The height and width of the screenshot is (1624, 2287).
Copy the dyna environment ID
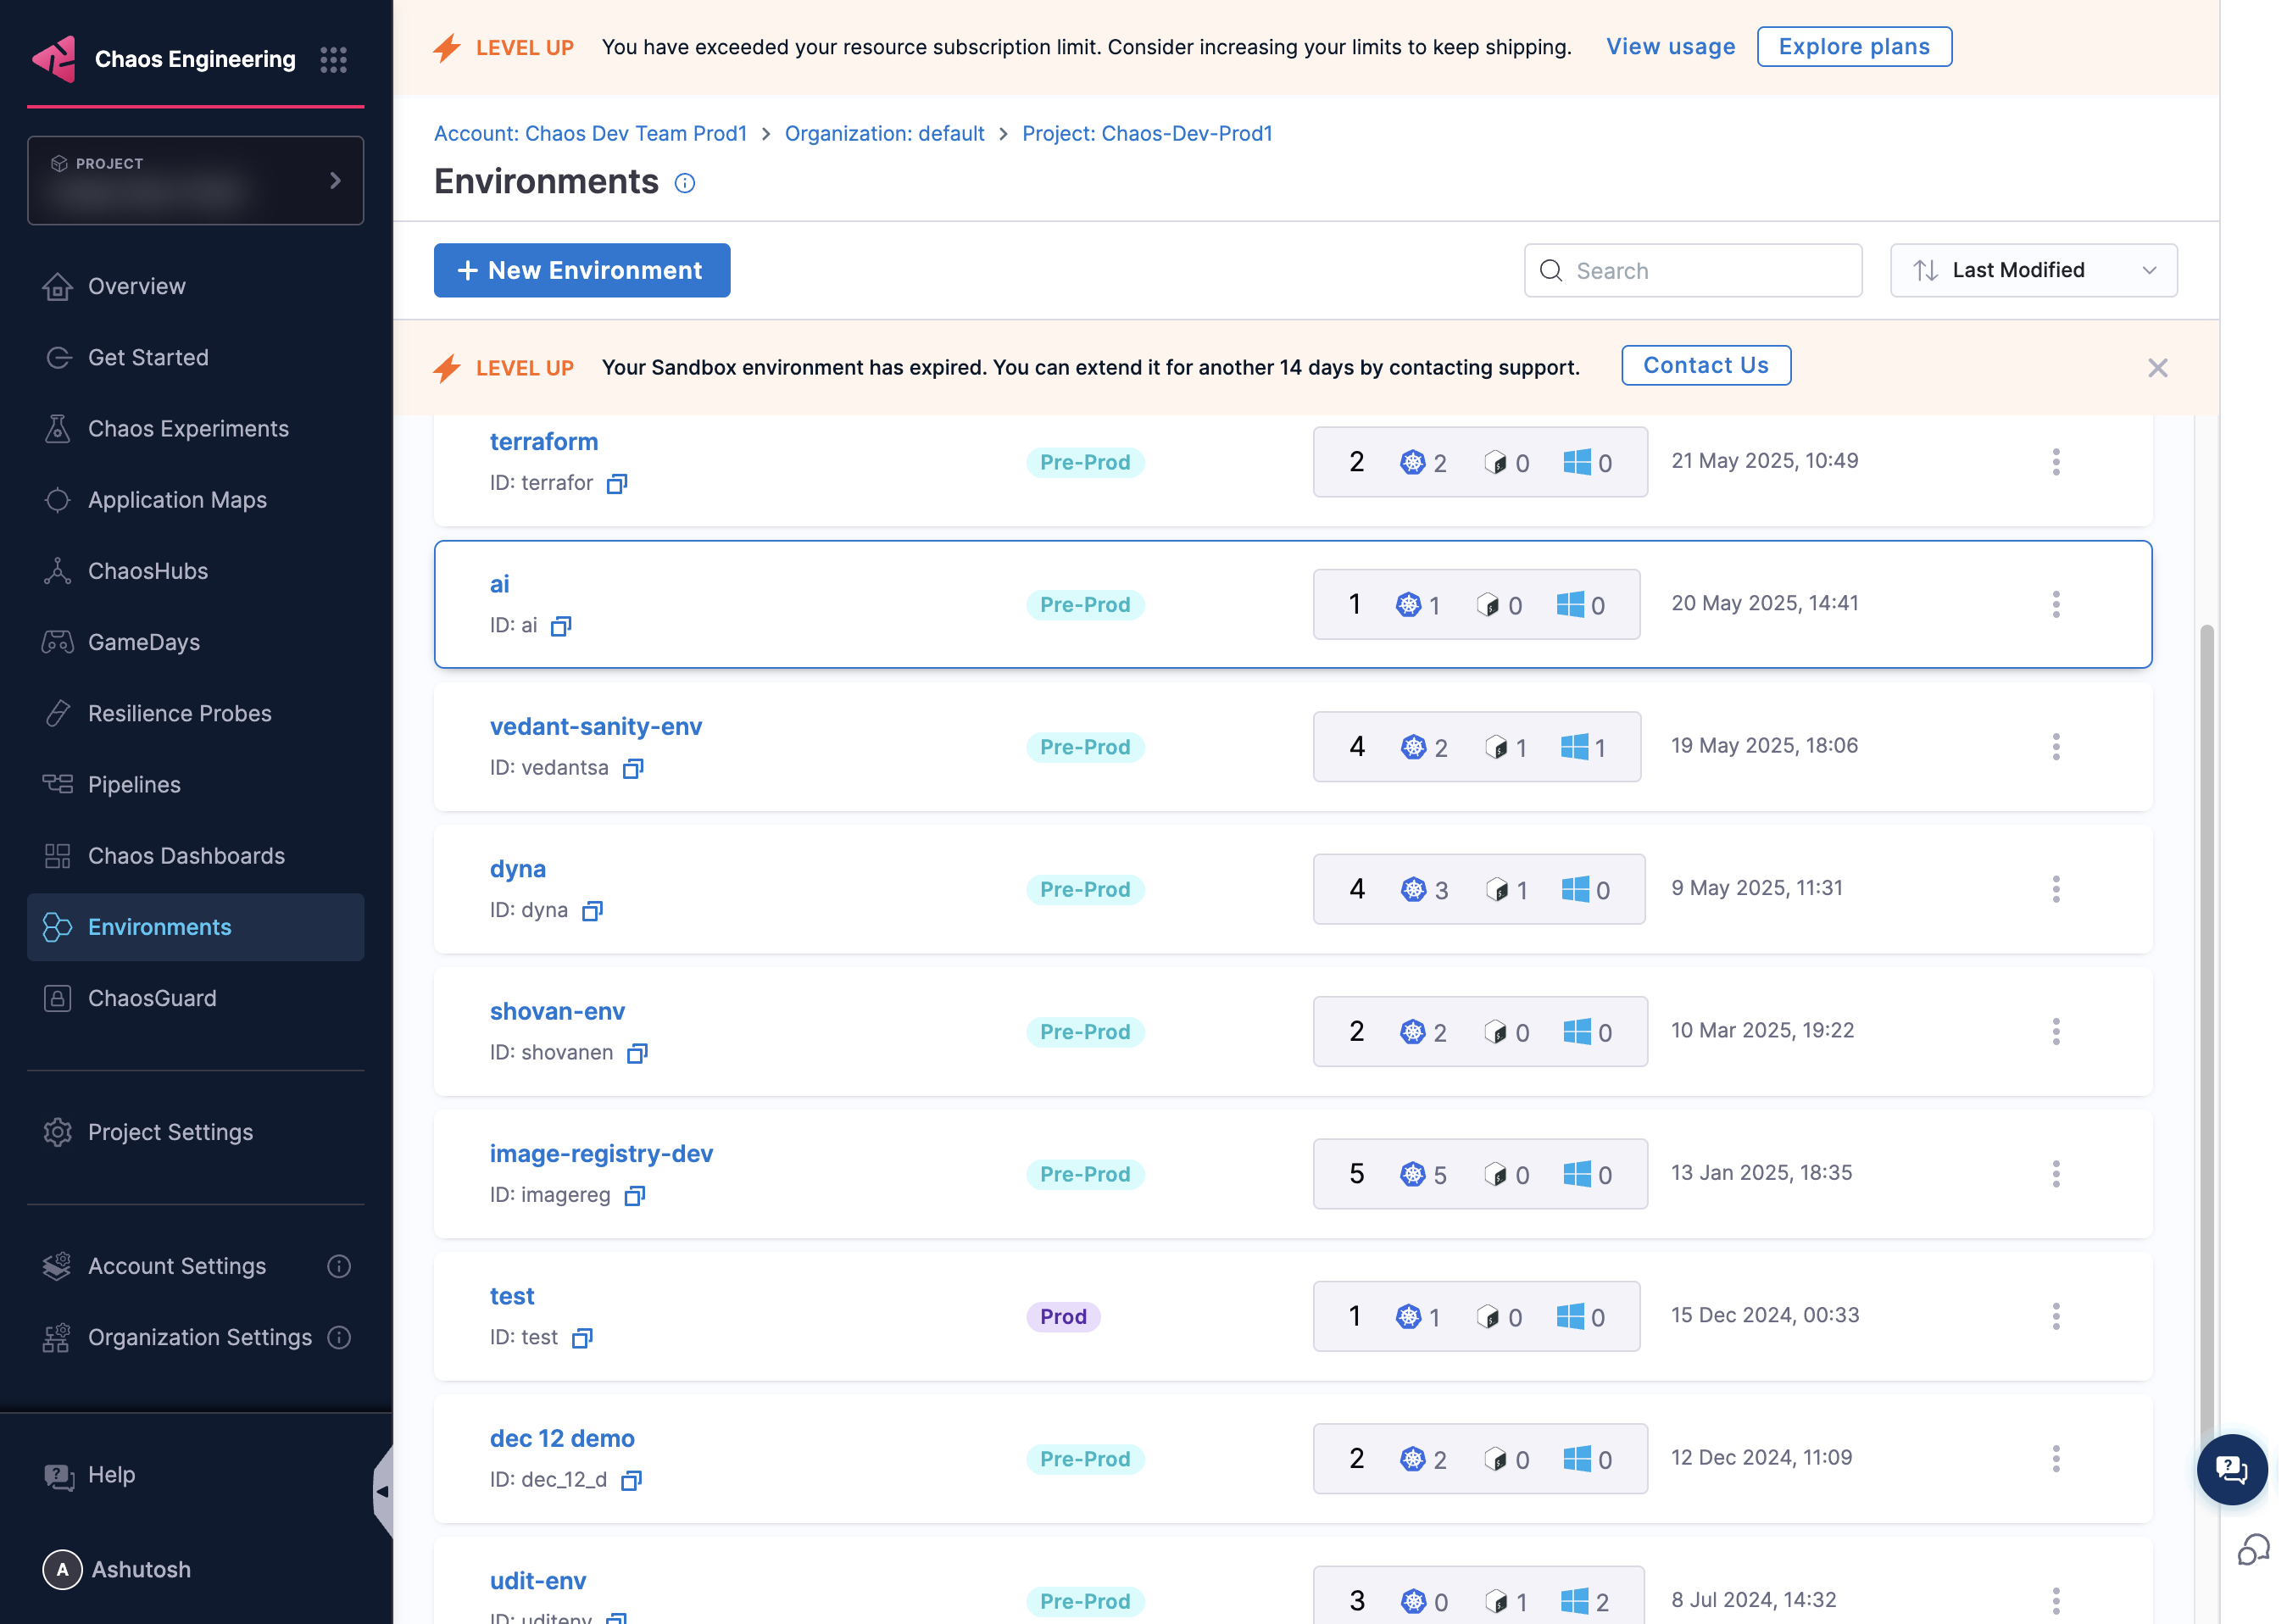click(x=592, y=911)
